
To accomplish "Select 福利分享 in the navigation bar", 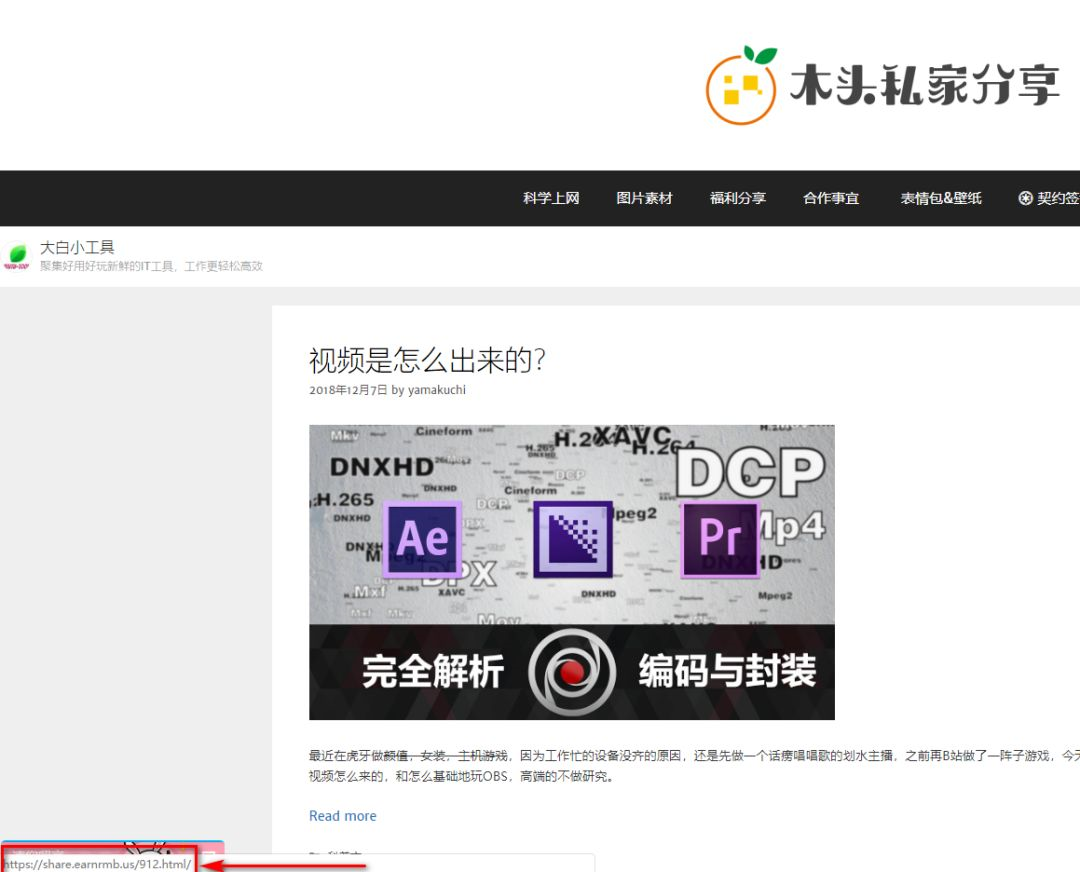I will tap(738, 198).
